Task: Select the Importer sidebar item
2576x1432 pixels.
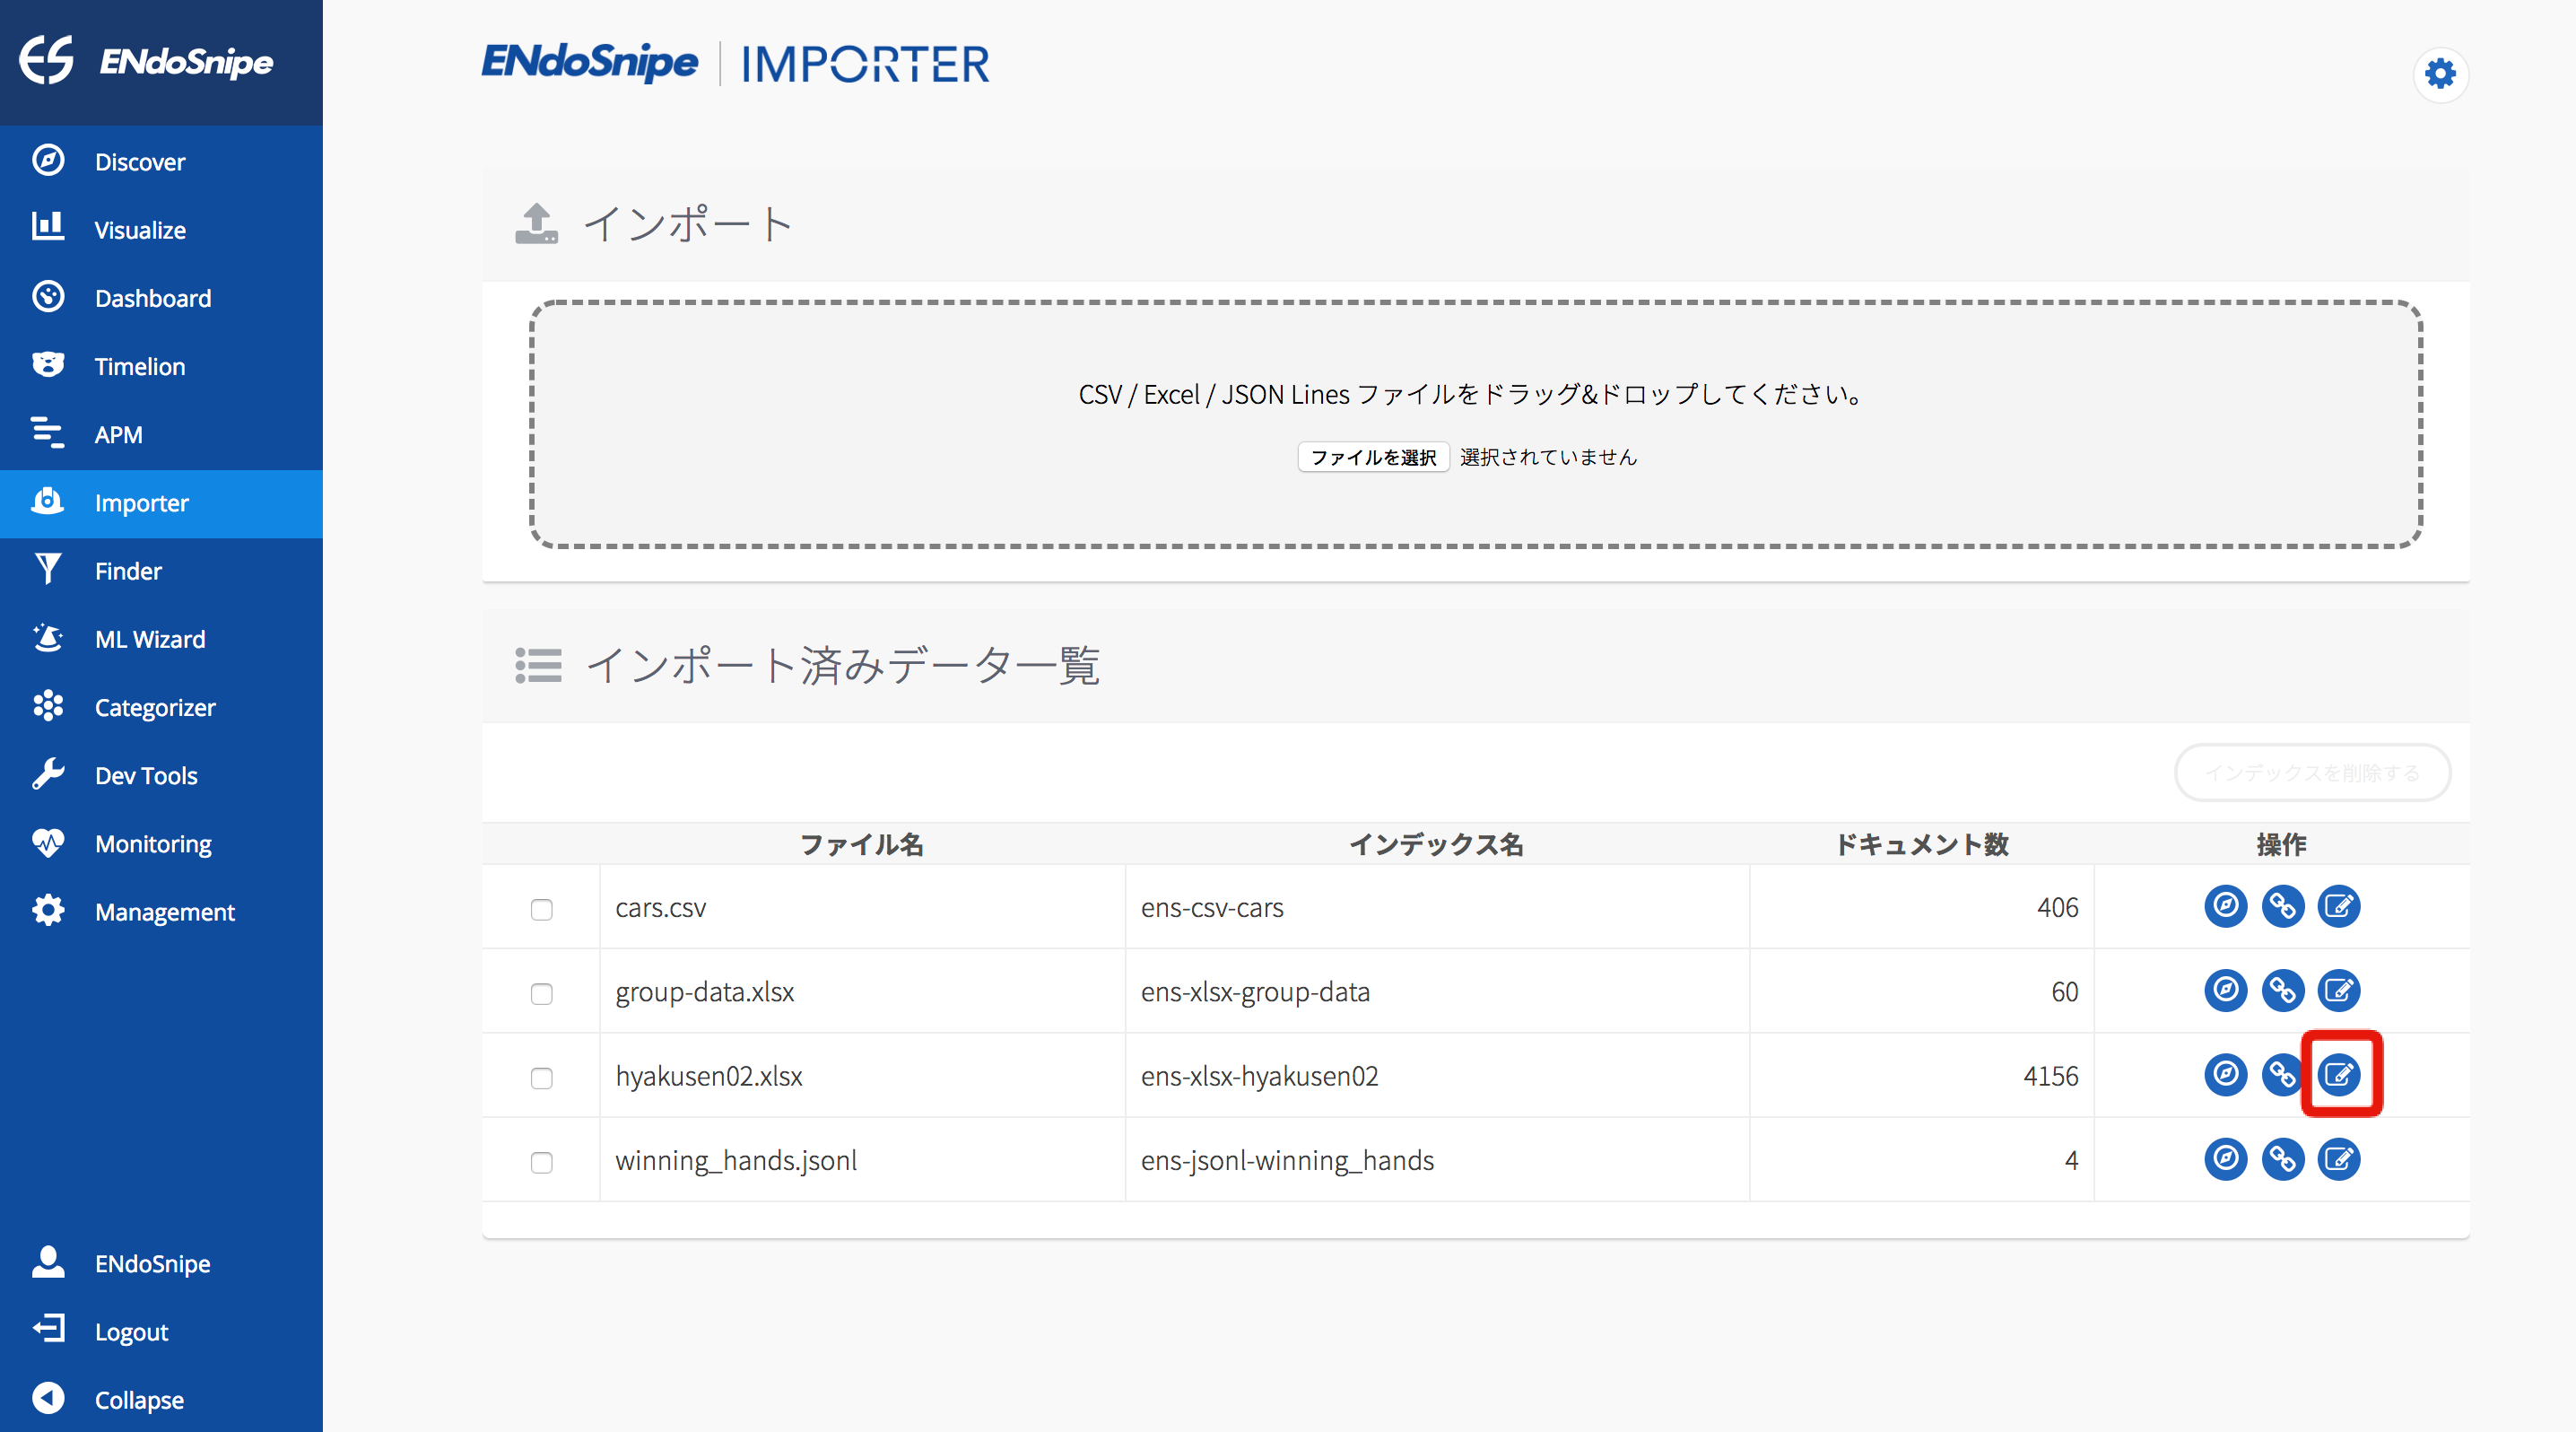Action: 161,503
